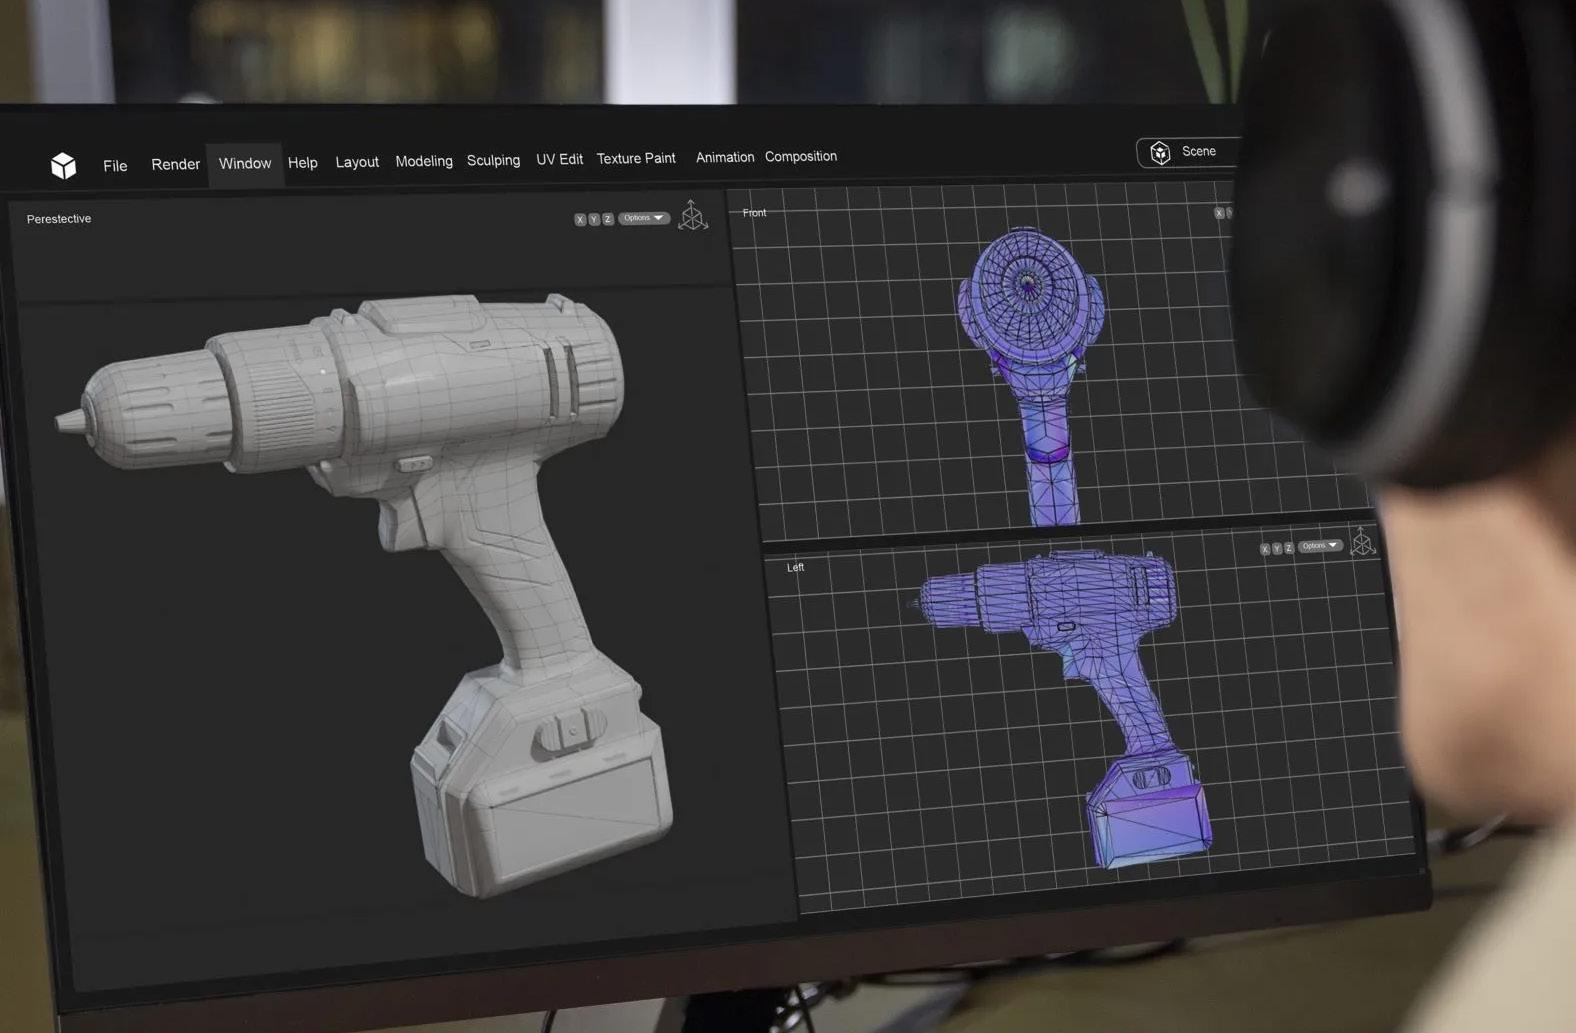This screenshot has height=1033, width=1576.
Task: Toggle Z axis in Perspective viewport
Action: (607, 219)
